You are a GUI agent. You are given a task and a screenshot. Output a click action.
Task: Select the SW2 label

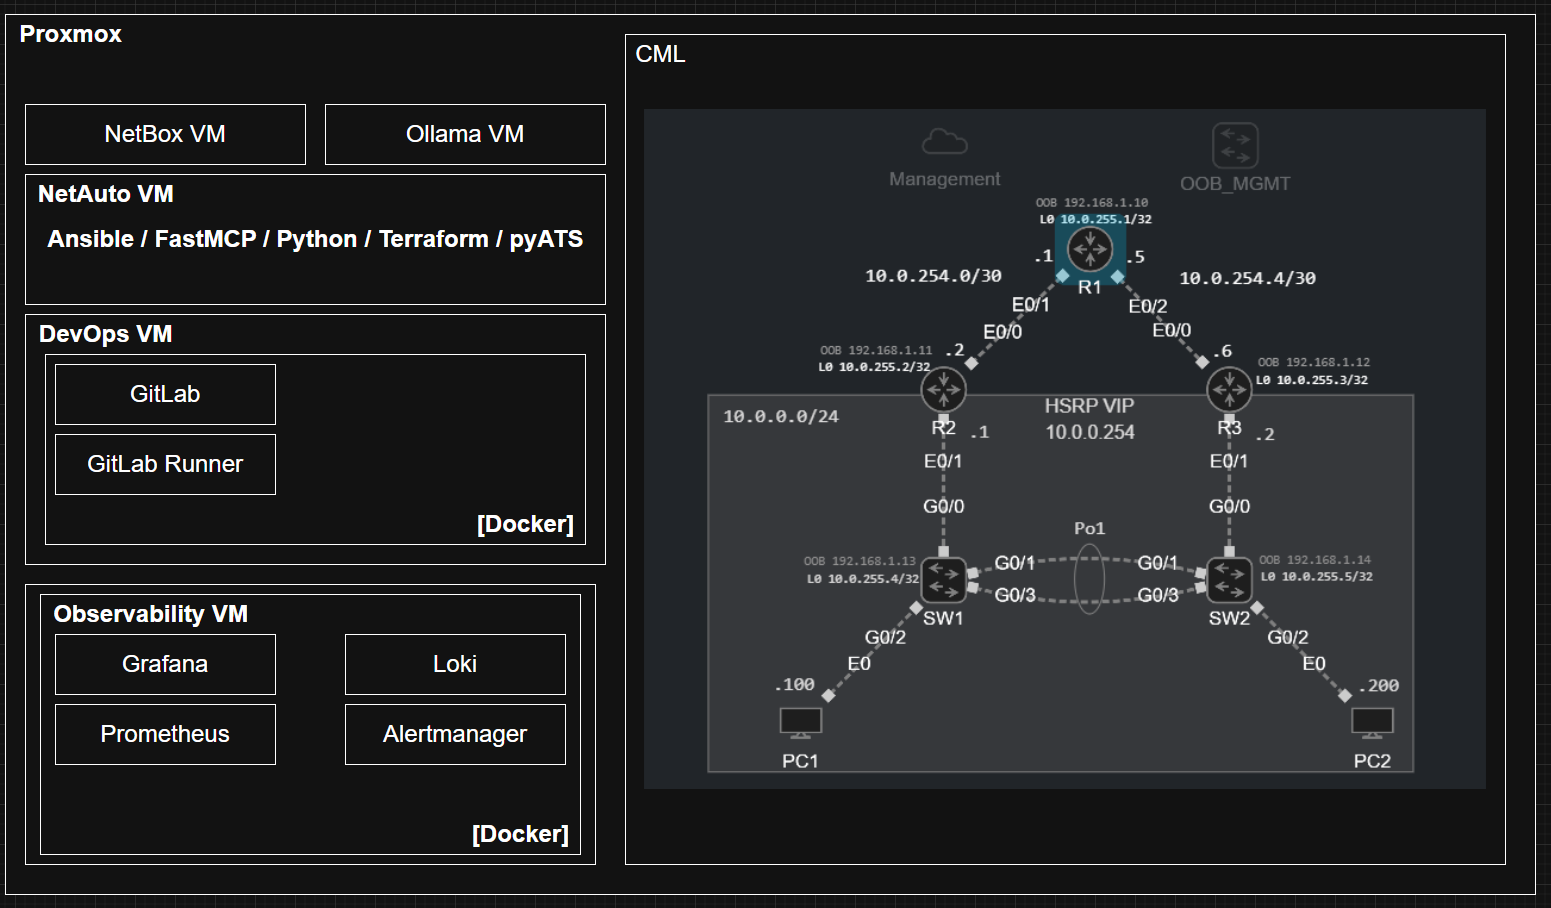[x=1229, y=618]
